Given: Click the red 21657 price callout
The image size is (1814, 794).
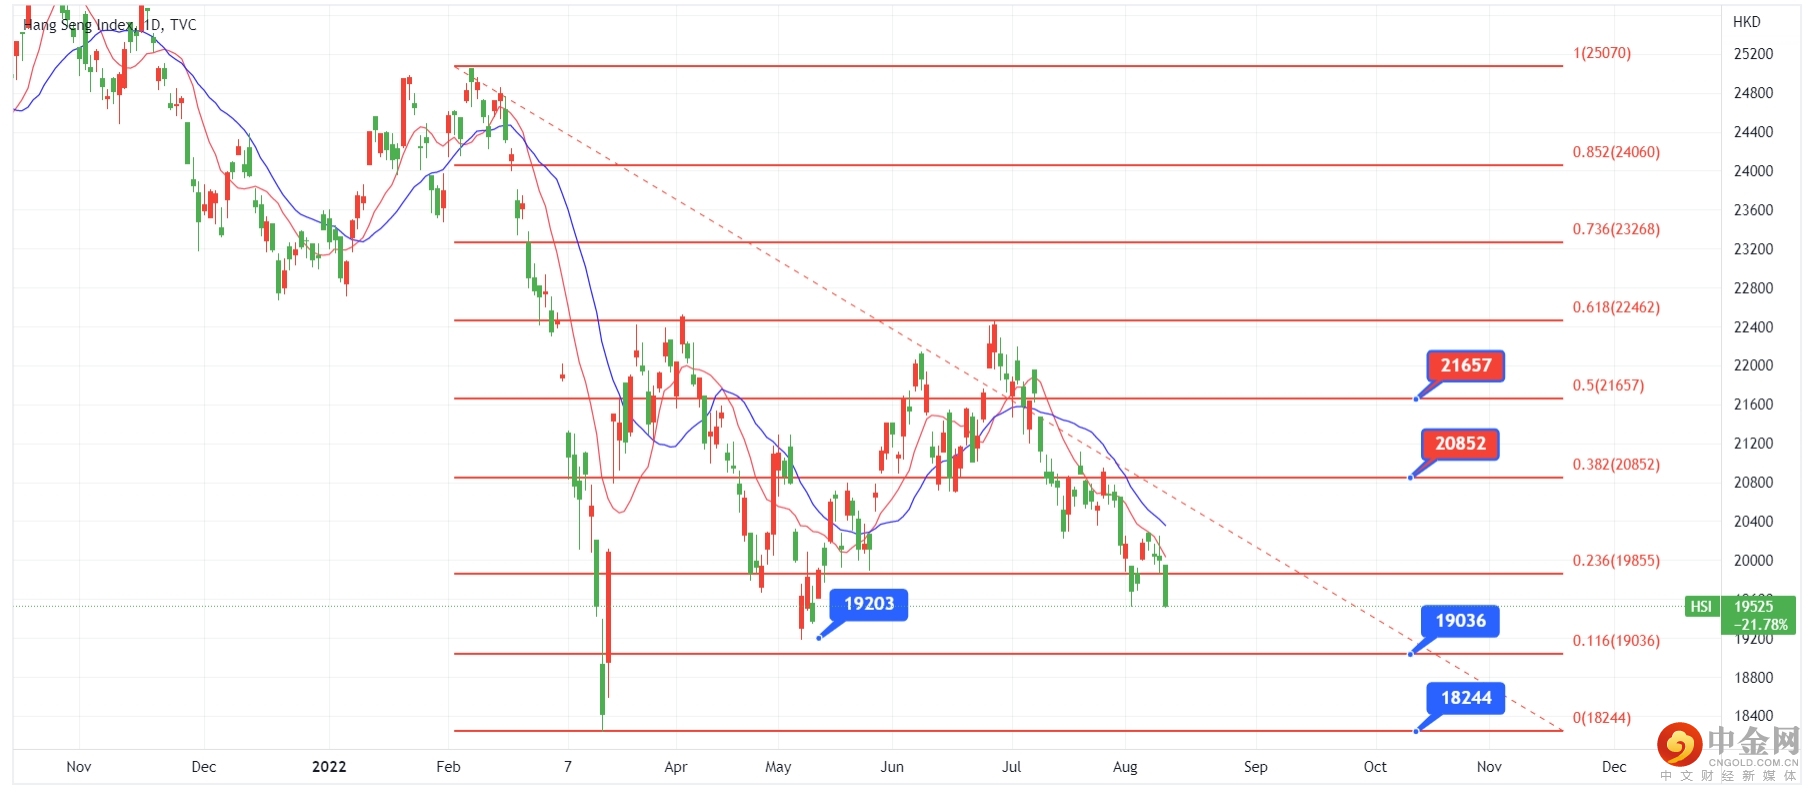Looking at the screenshot, I should click(1465, 366).
